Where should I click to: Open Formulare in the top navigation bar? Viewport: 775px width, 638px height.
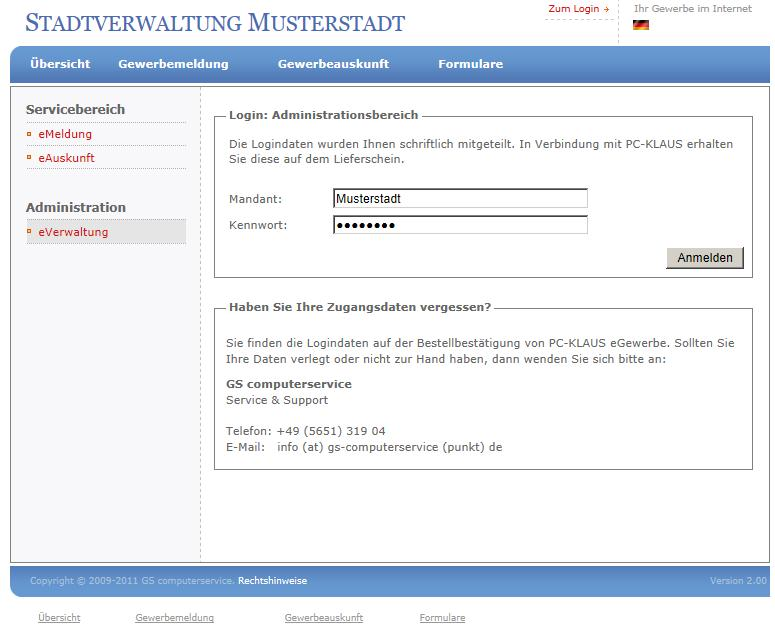point(470,64)
